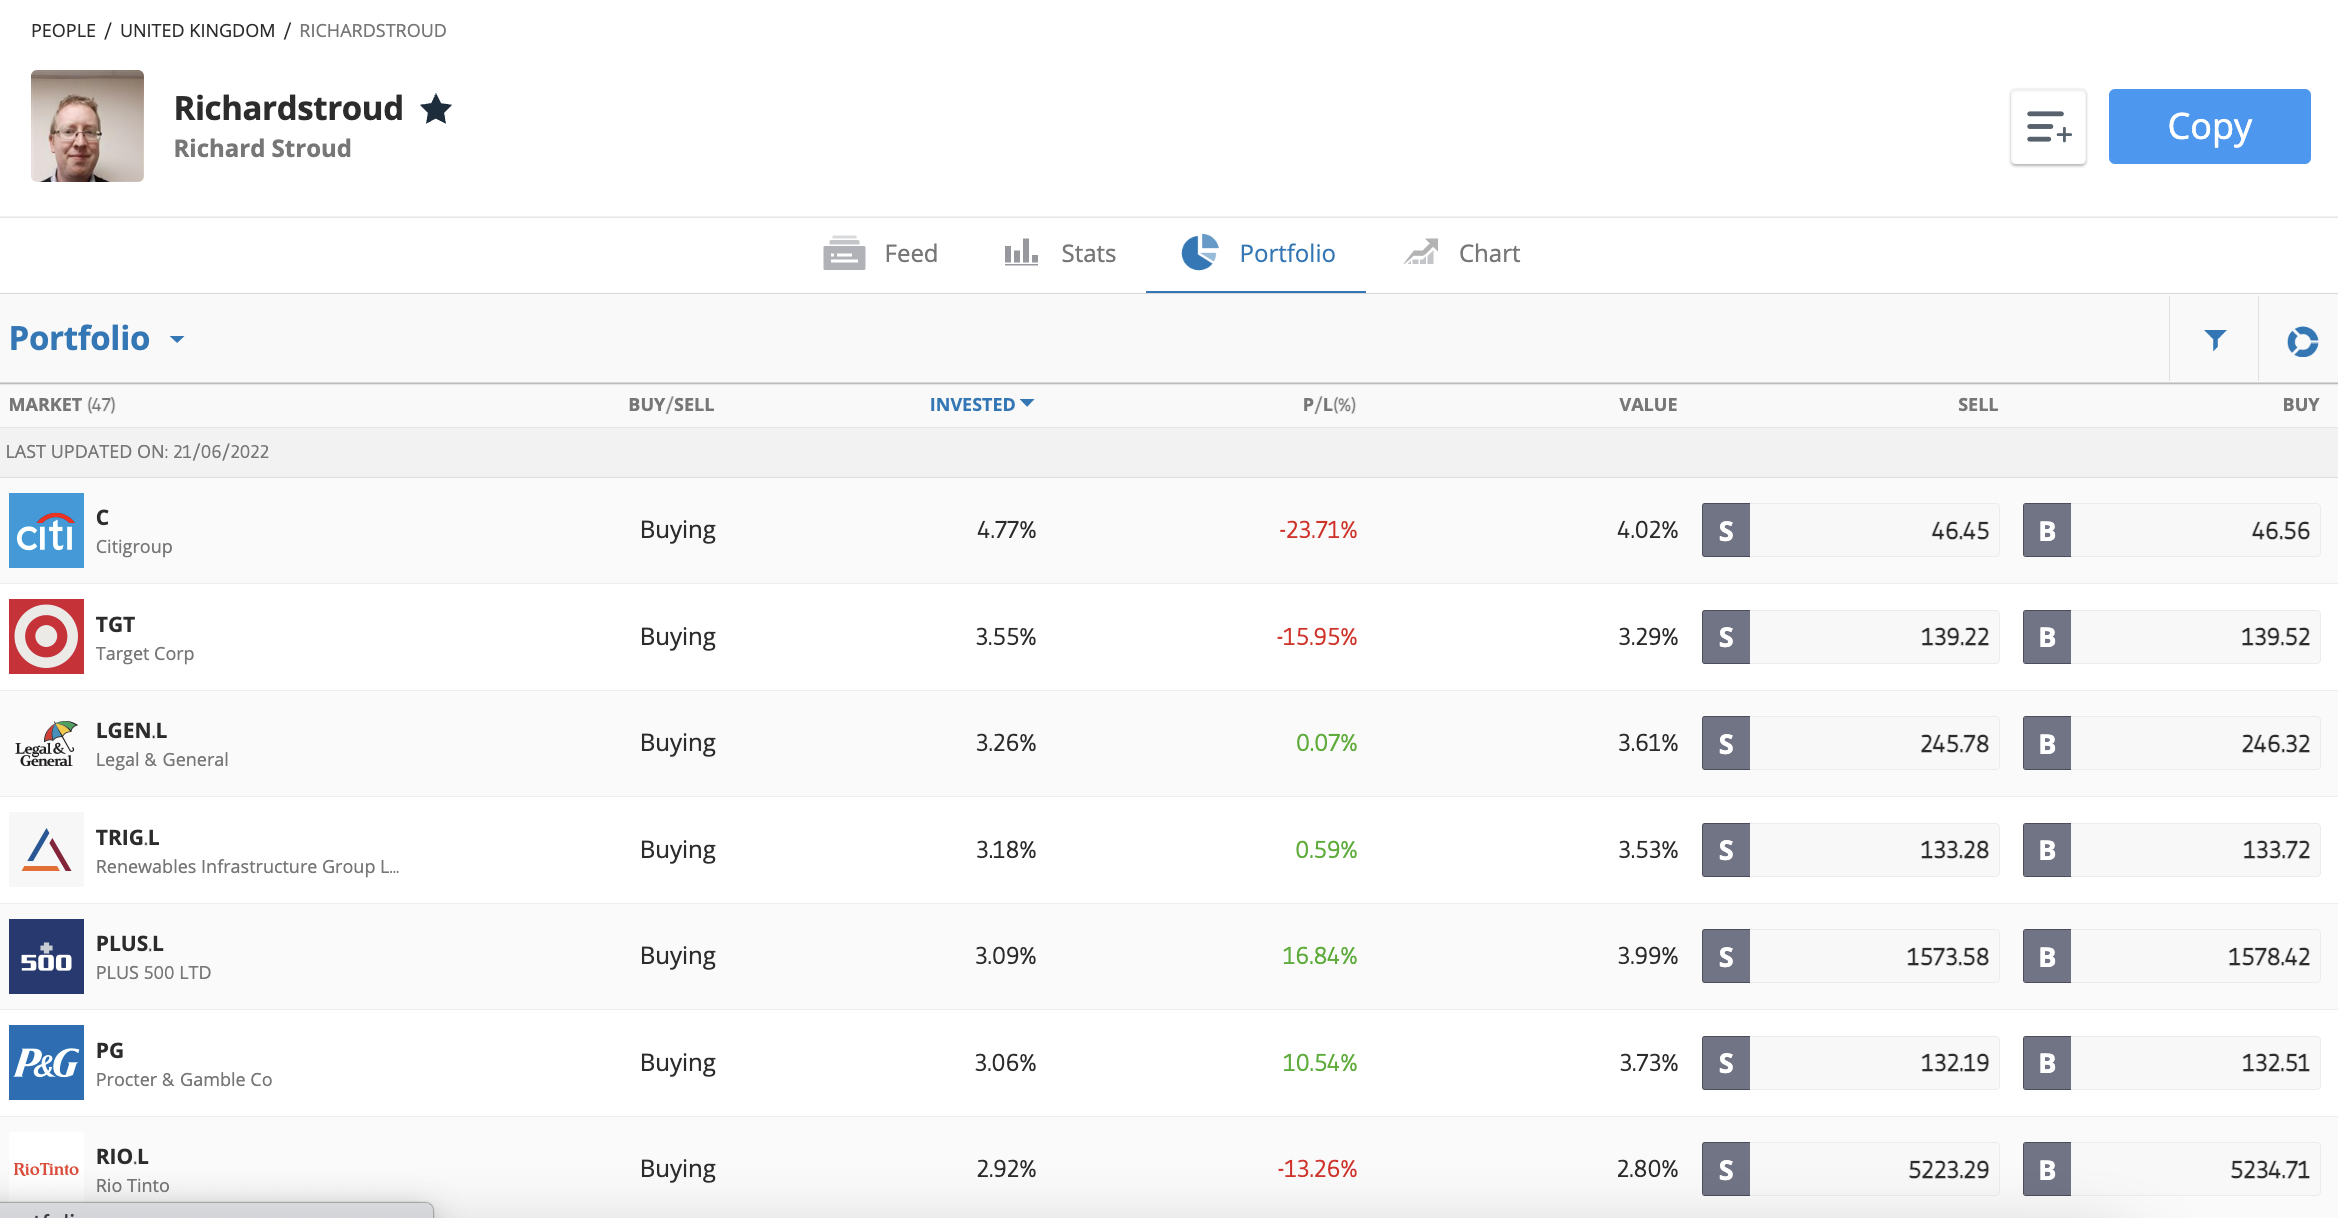Click the Target Corp logo icon
This screenshot has height=1218, width=2338.
click(46, 637)
